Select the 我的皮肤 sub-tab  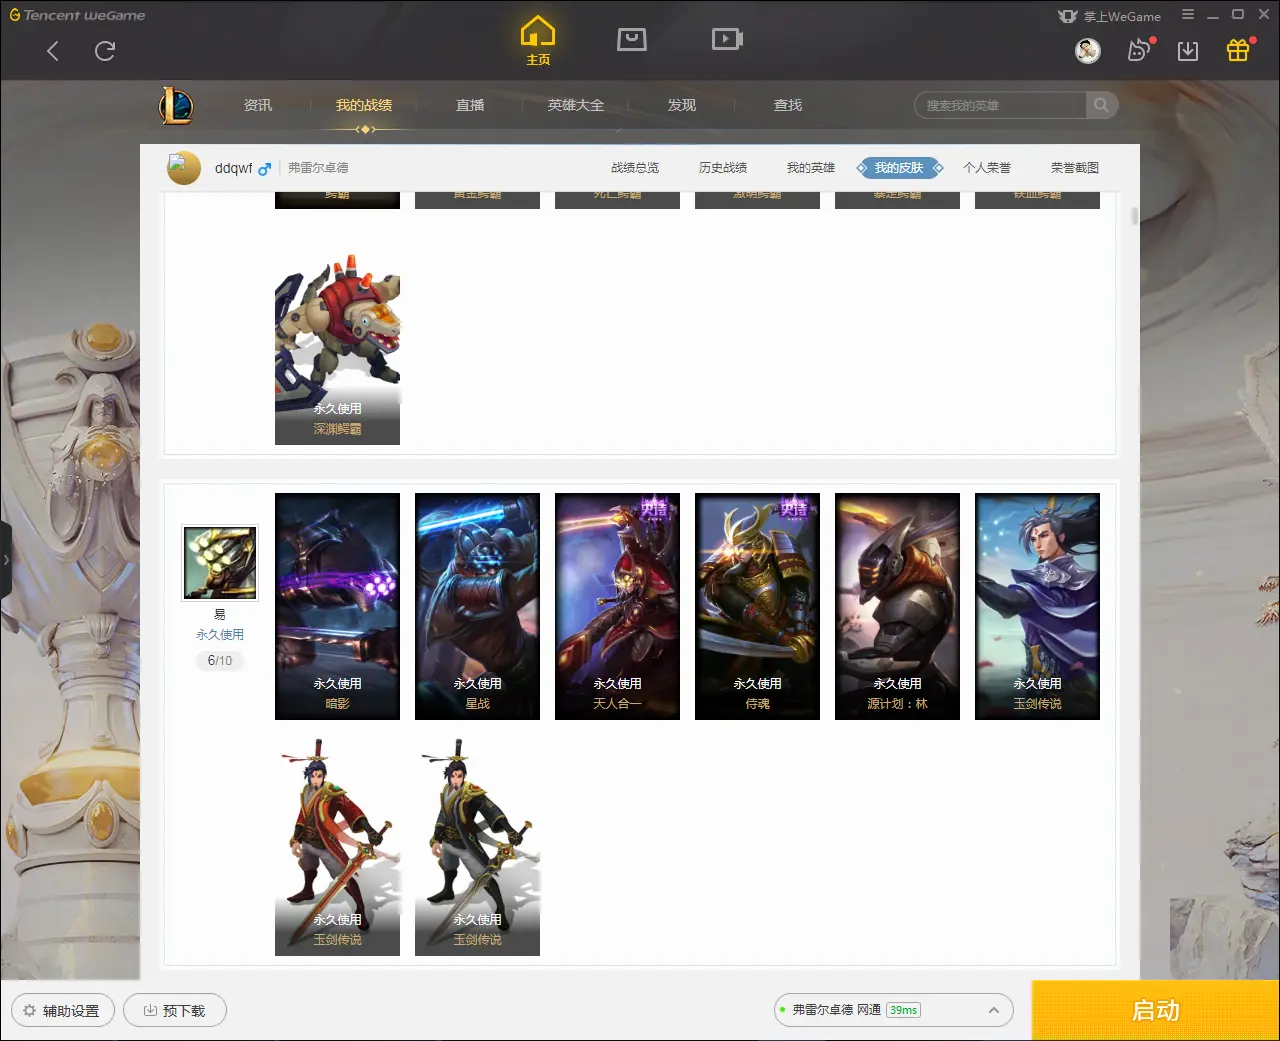[x=899, y=168]
